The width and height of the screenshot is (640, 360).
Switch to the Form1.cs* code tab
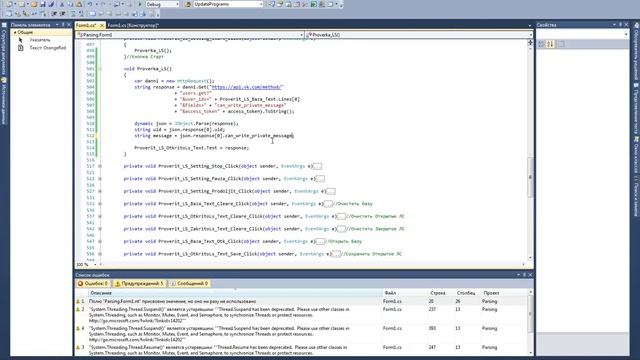87,25
